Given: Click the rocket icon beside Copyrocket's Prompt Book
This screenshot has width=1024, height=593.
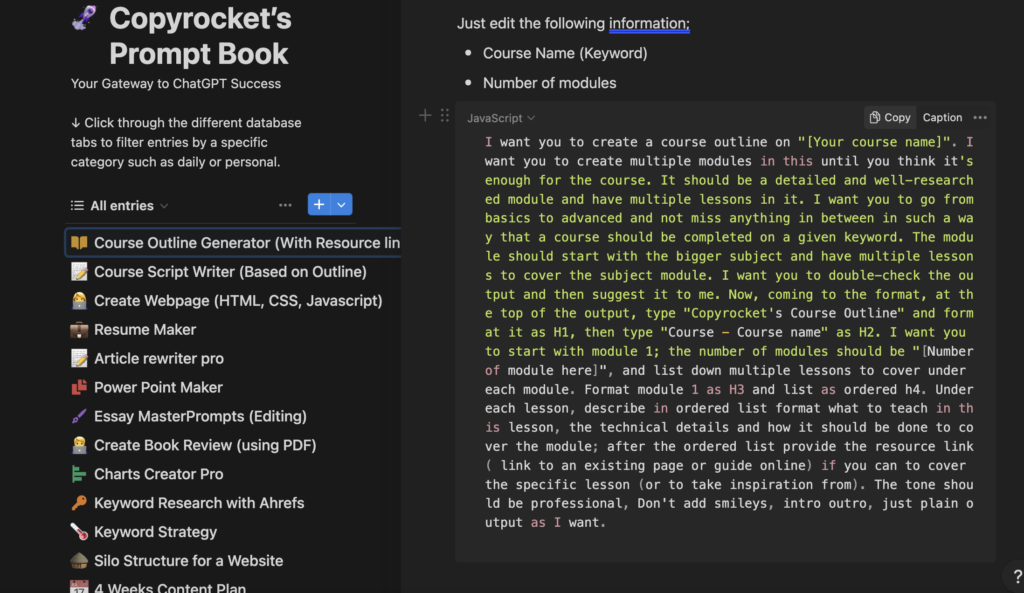Looking at the screenshot, I should tap(84, 18).
